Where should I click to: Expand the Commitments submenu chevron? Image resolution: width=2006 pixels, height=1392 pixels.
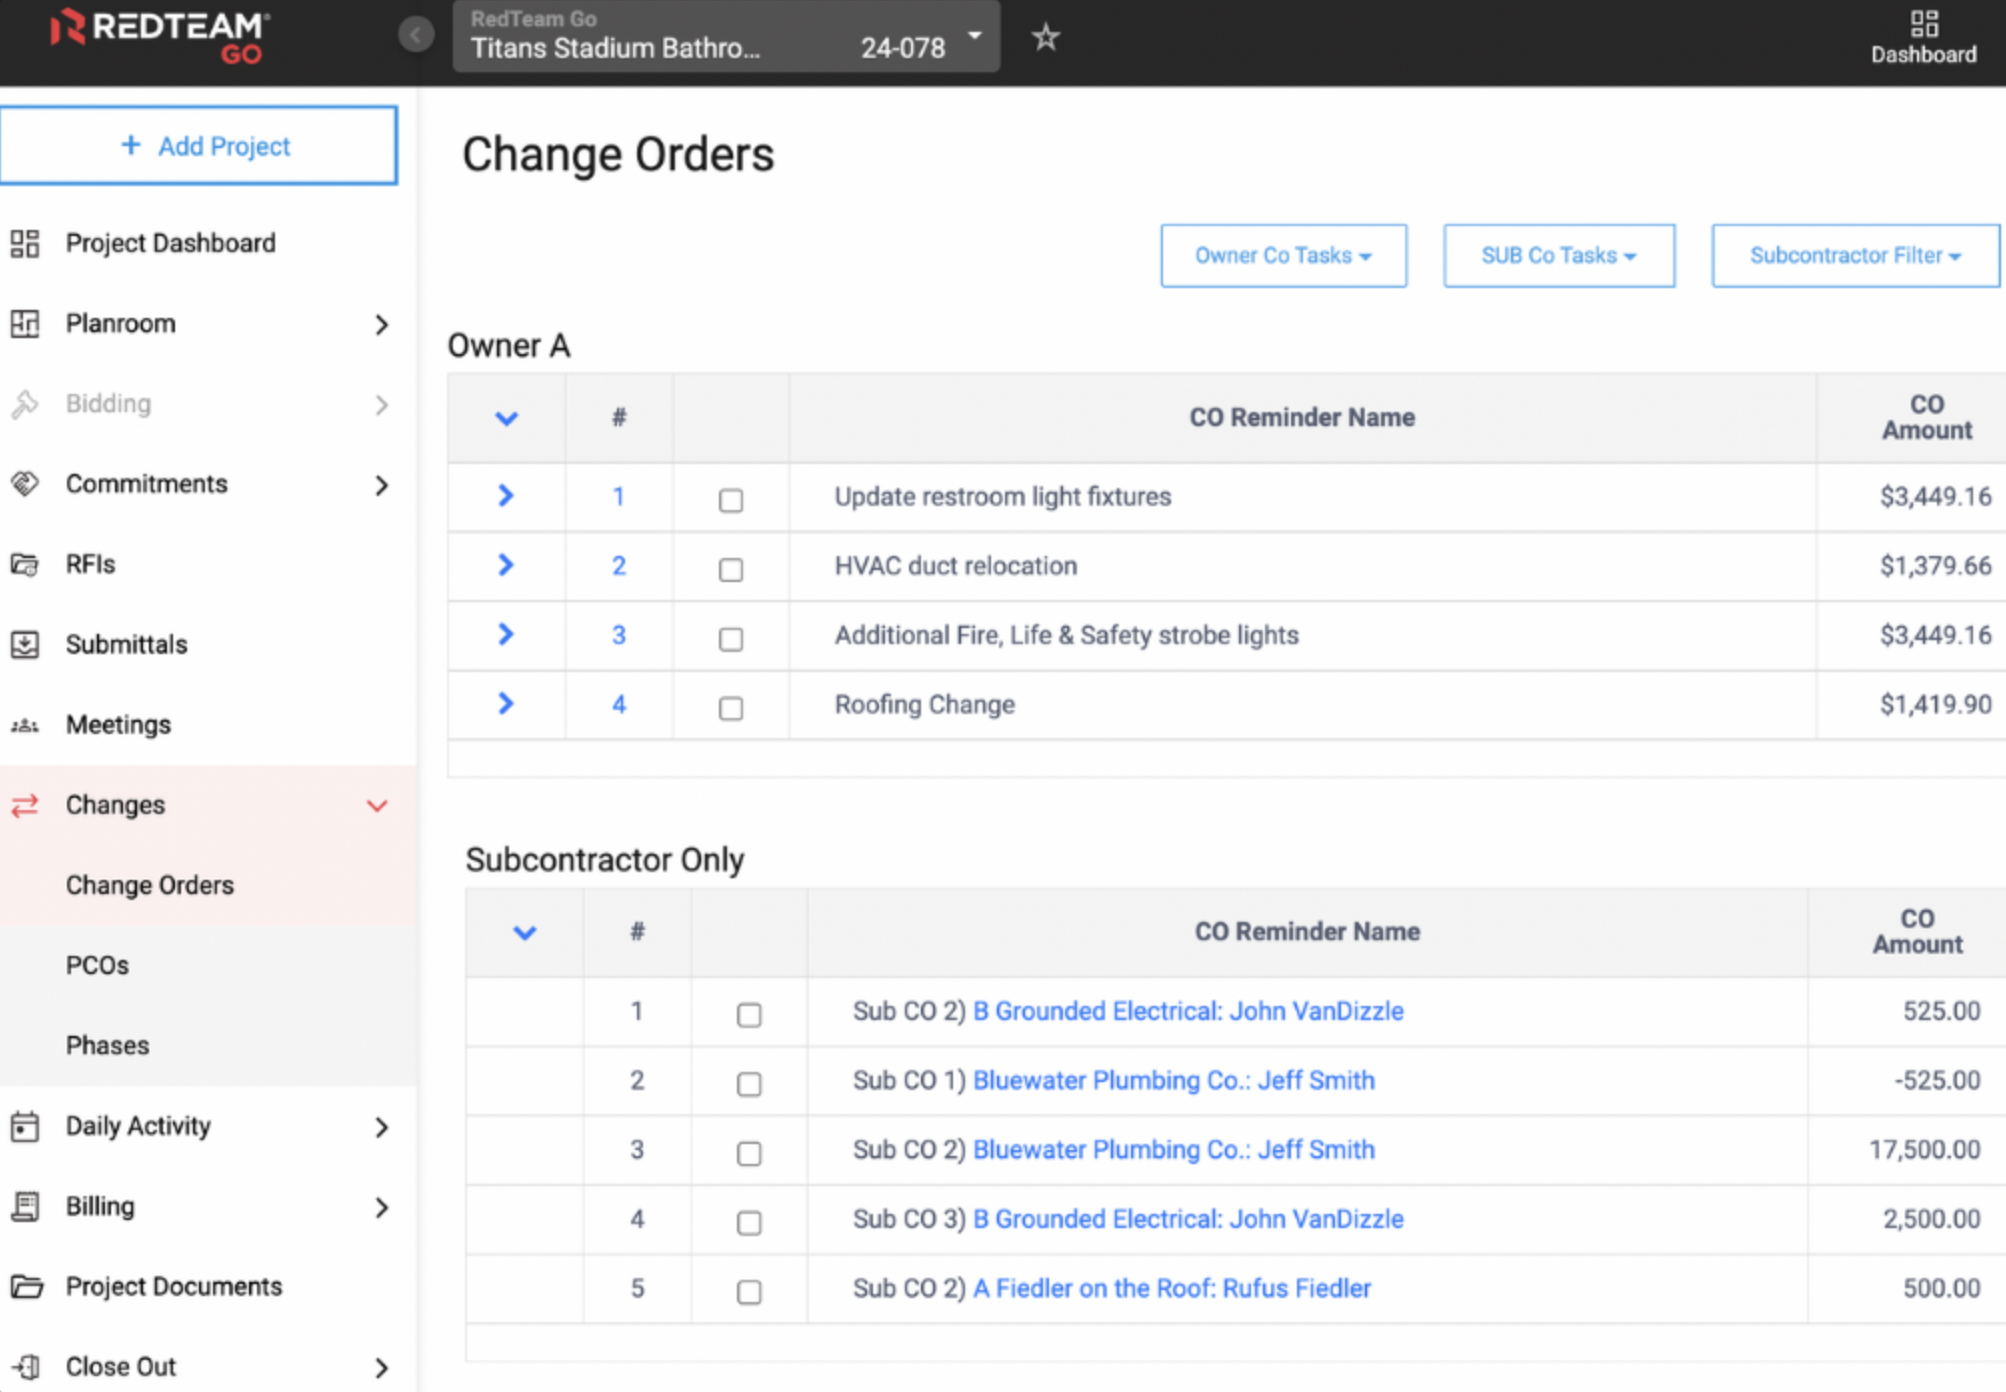pos(381,485)
